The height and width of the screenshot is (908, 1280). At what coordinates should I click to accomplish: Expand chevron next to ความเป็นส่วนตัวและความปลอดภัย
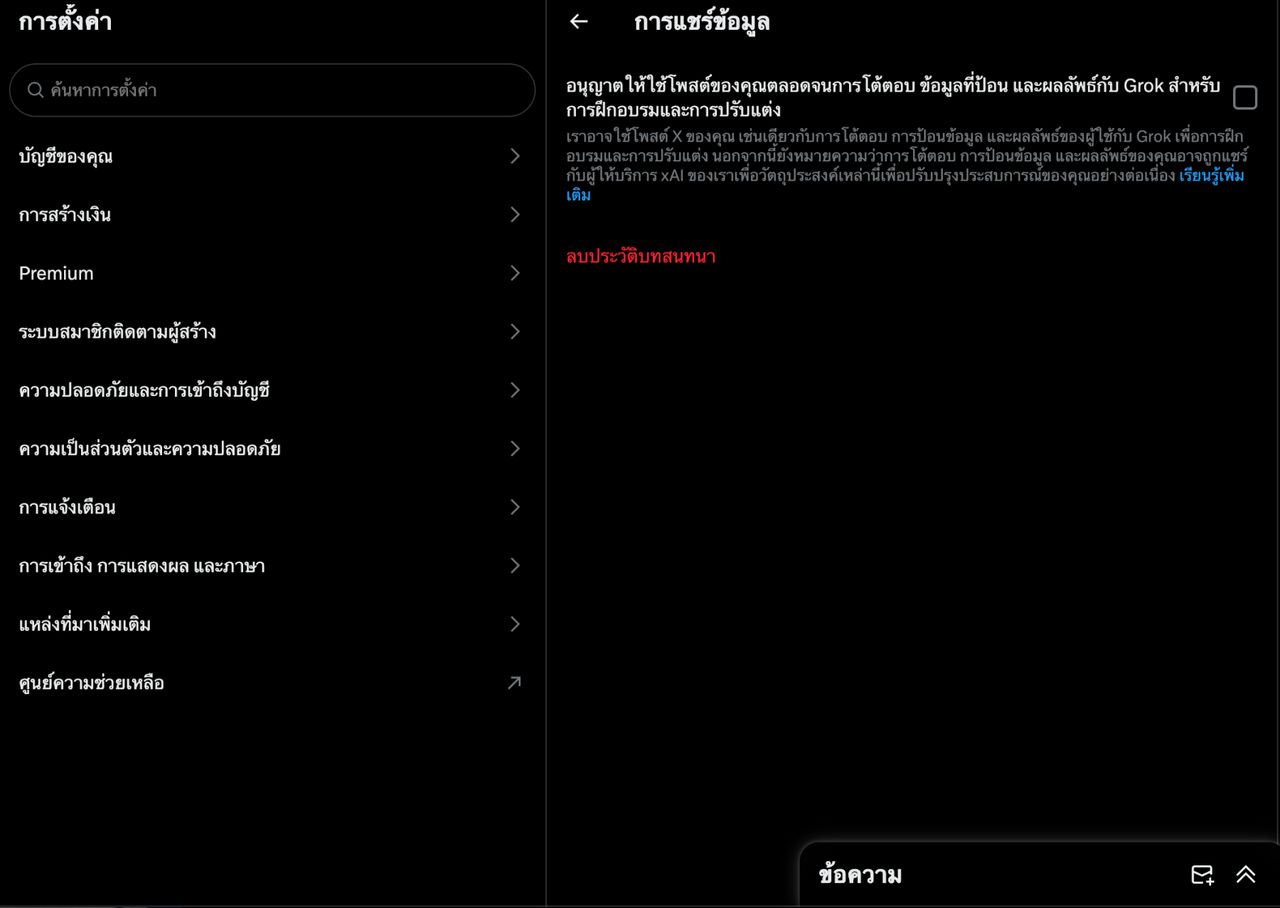(x=515, y=448)
